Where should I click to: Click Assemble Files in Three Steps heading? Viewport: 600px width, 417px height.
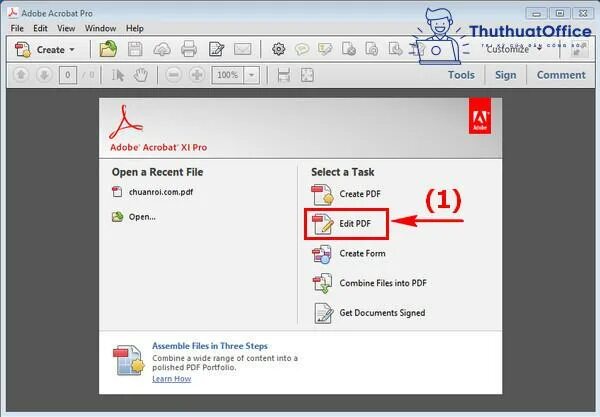pyautogui.click(x=210, y=346)
